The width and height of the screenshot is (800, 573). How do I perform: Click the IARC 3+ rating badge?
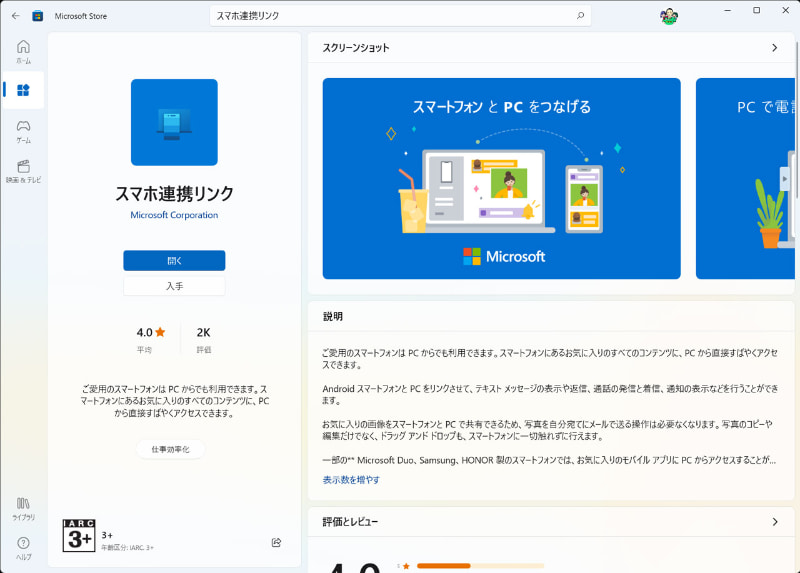pyautogui.click(x=79, y=535)
